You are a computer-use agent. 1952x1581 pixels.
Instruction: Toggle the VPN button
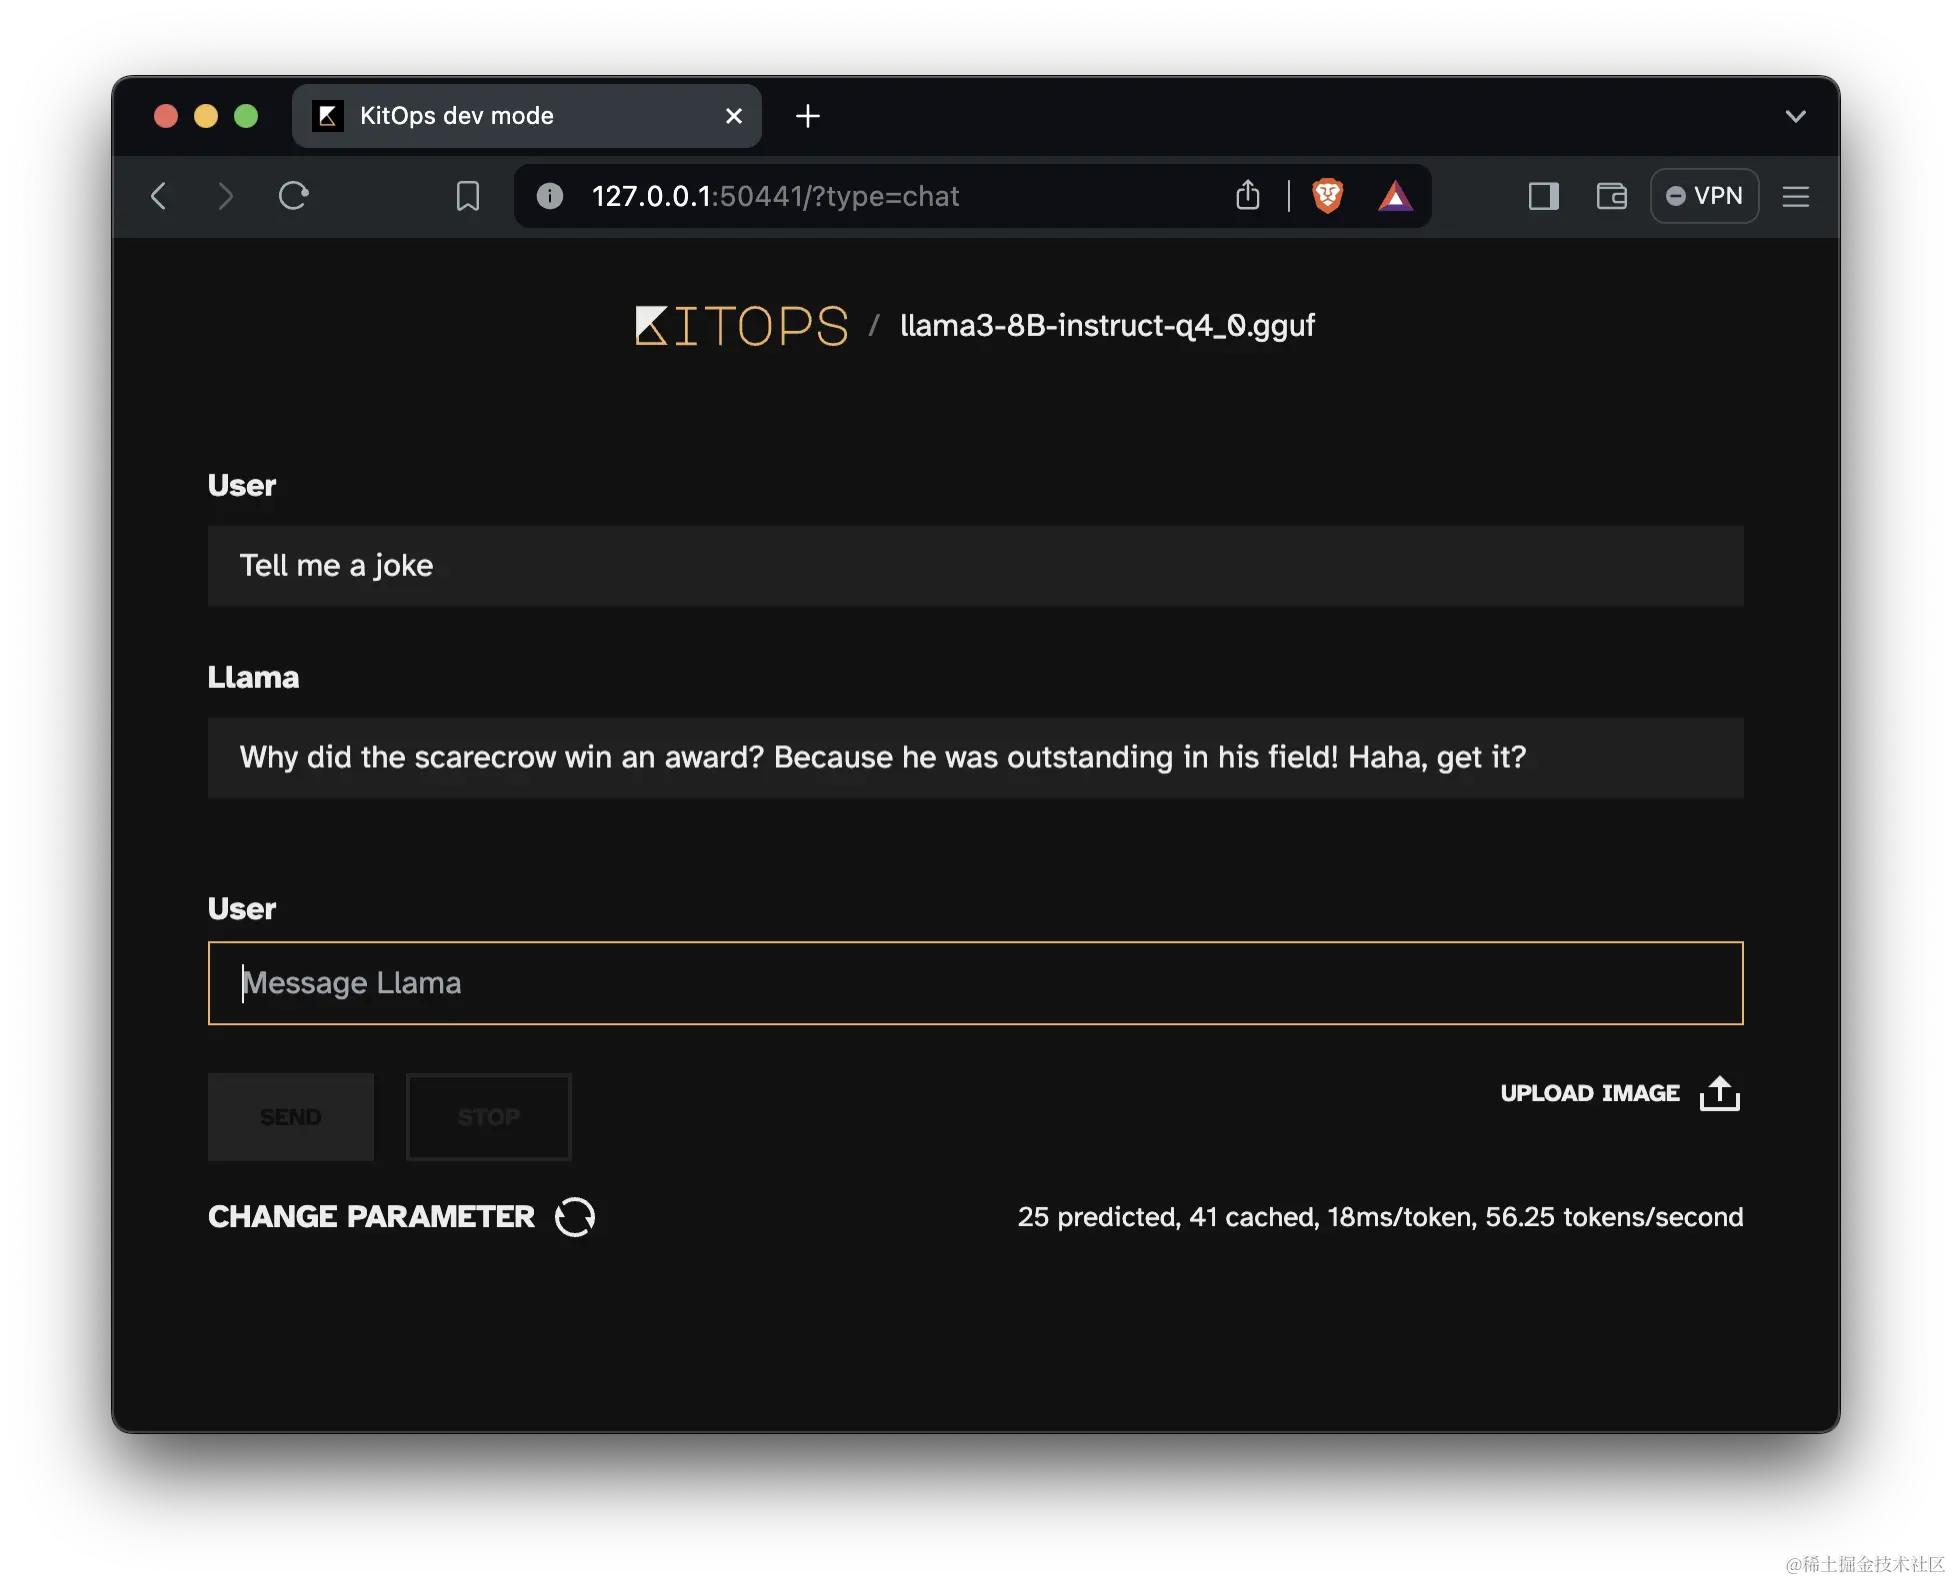pyautogui.click(x=1704, y=196)
